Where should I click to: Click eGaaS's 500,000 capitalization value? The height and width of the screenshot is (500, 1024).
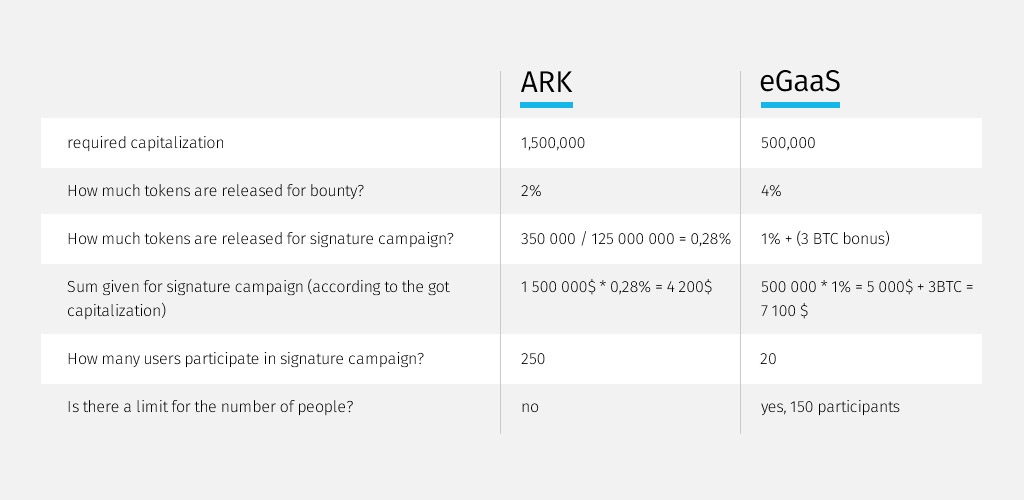pos(788,143)
